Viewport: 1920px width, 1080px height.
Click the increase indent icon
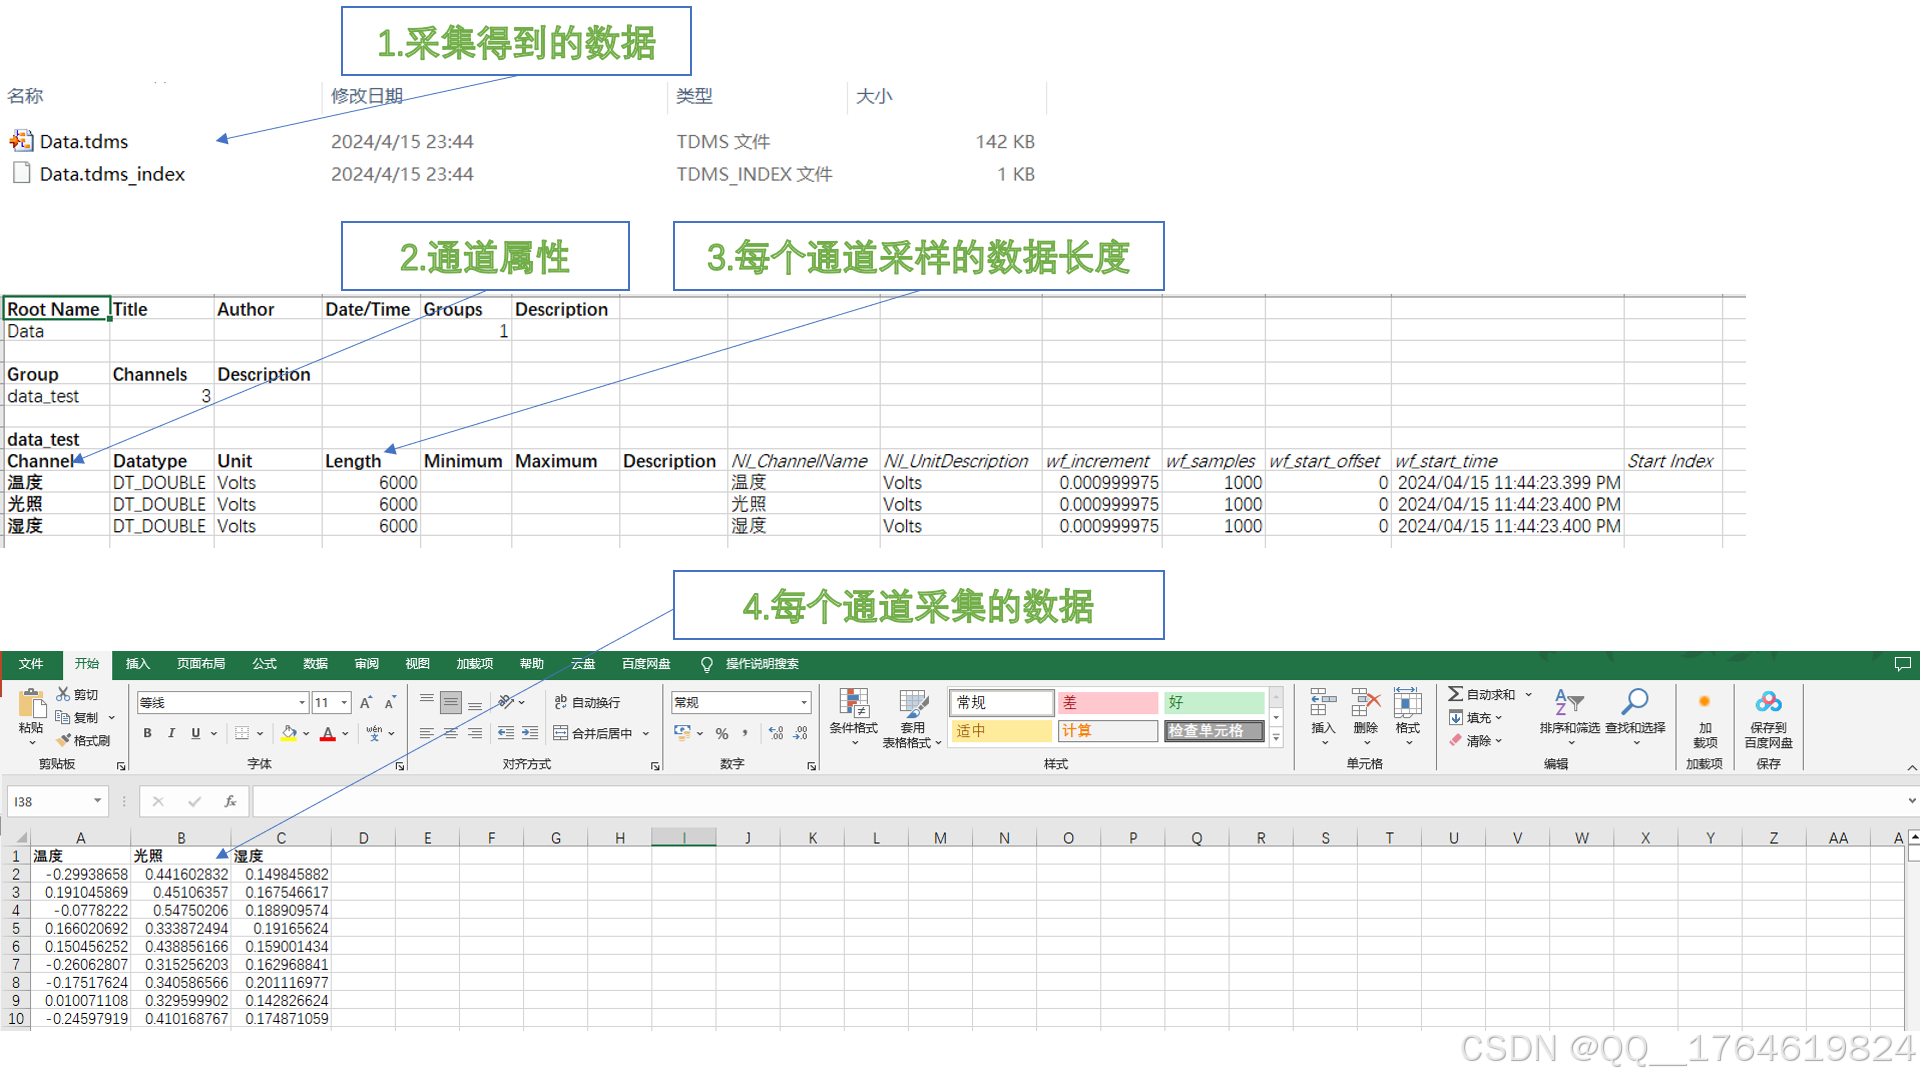(530, 733)
